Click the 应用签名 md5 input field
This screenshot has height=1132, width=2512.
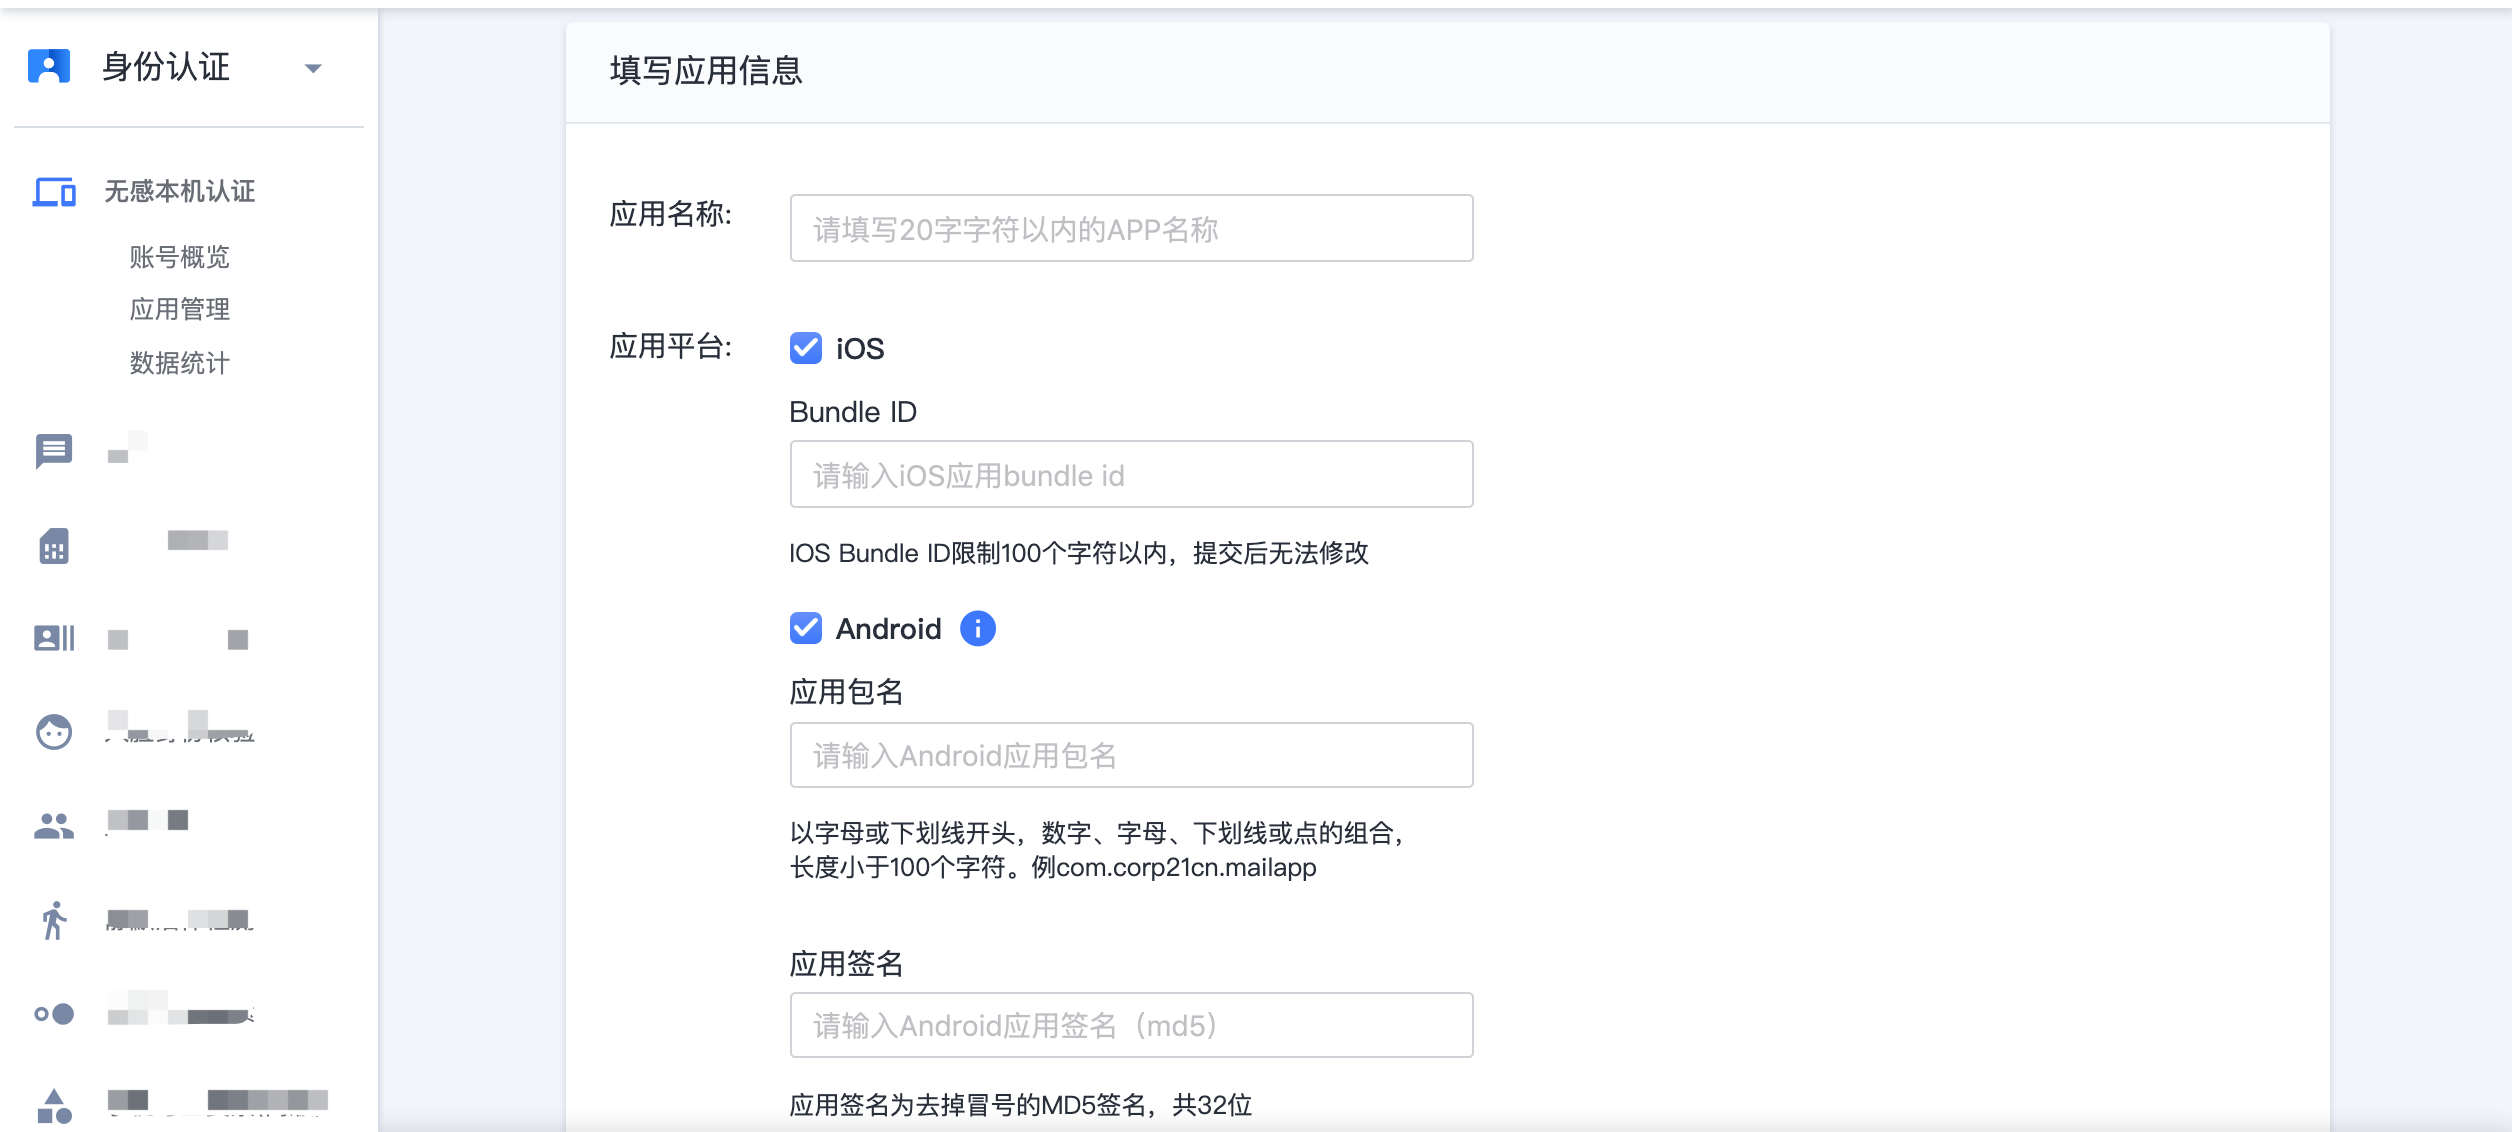[1131, 1025]
